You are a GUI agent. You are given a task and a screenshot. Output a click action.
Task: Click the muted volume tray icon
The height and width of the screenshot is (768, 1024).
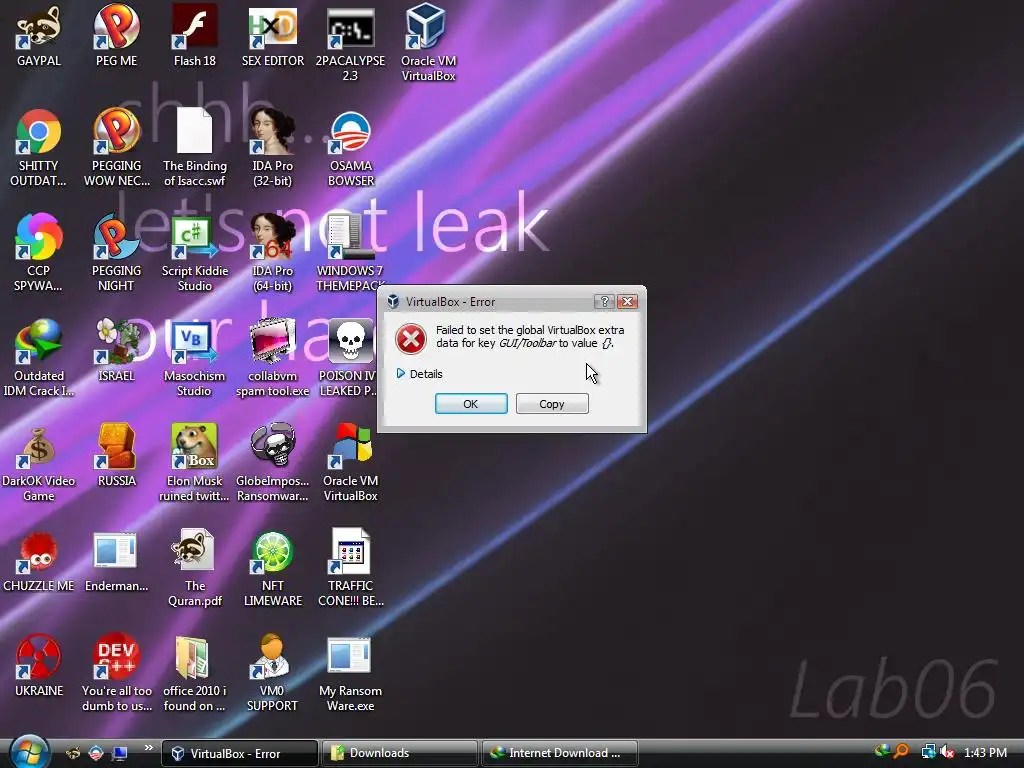tap(947, 752)
